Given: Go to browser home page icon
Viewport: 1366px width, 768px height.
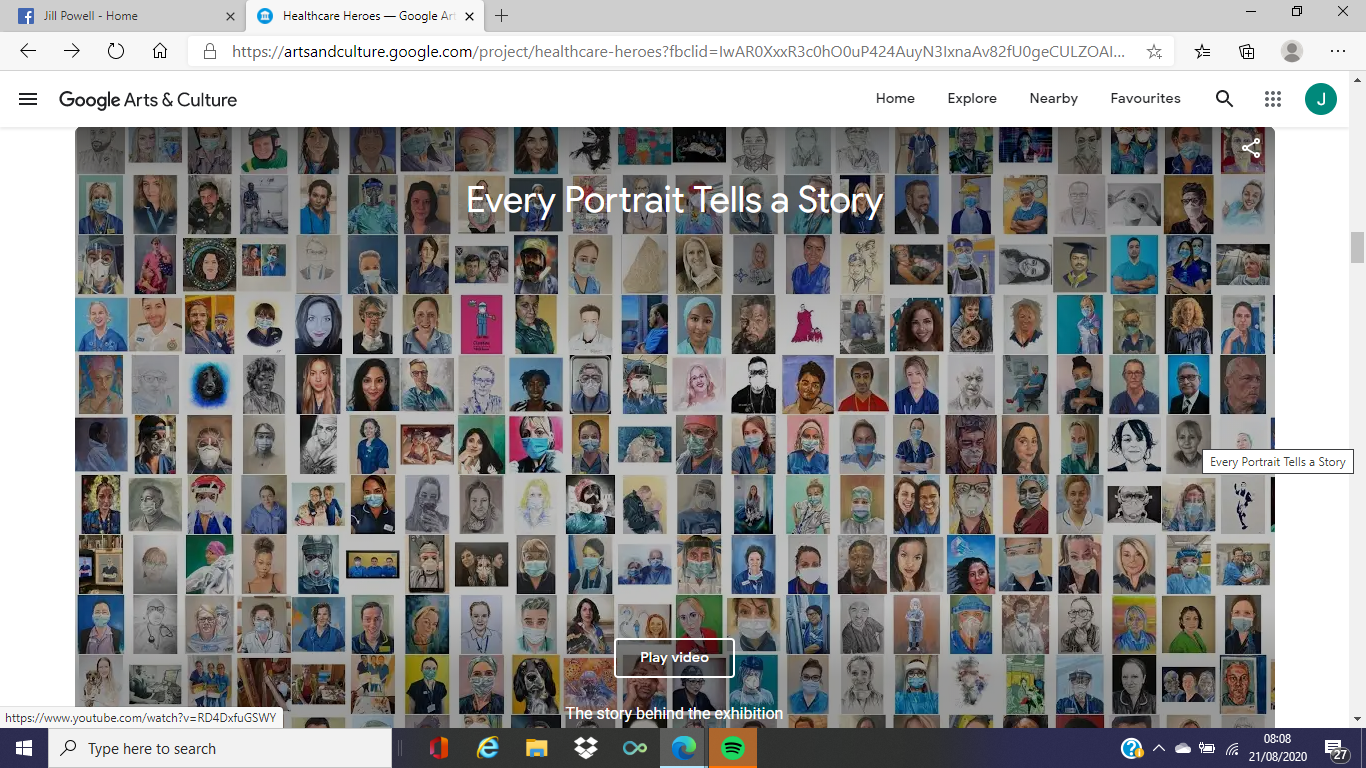Looking at the screenshot, I should (160, 52).
